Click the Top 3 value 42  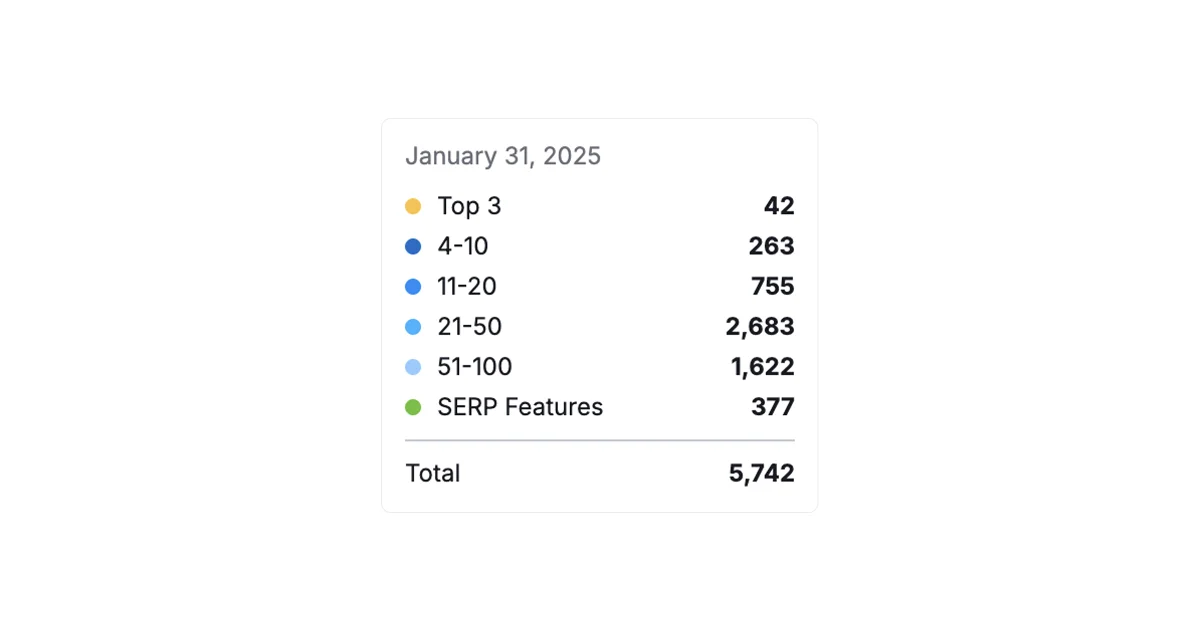779,206
